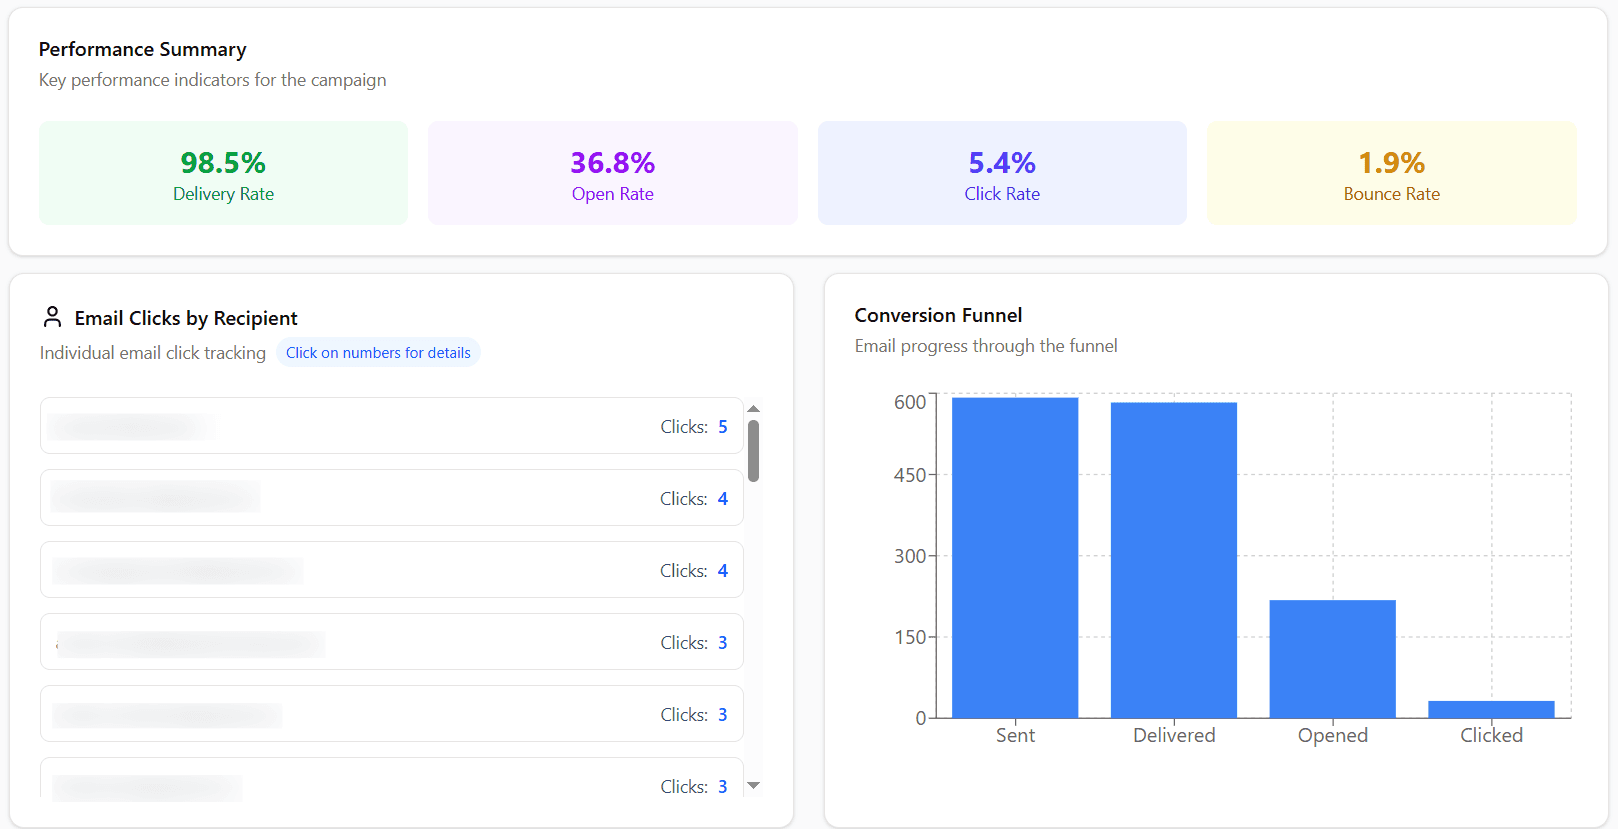Screen dimensions: 1618x829
Task: Click the number 4 in the second recipient row
Action: [x=722, y=499]
